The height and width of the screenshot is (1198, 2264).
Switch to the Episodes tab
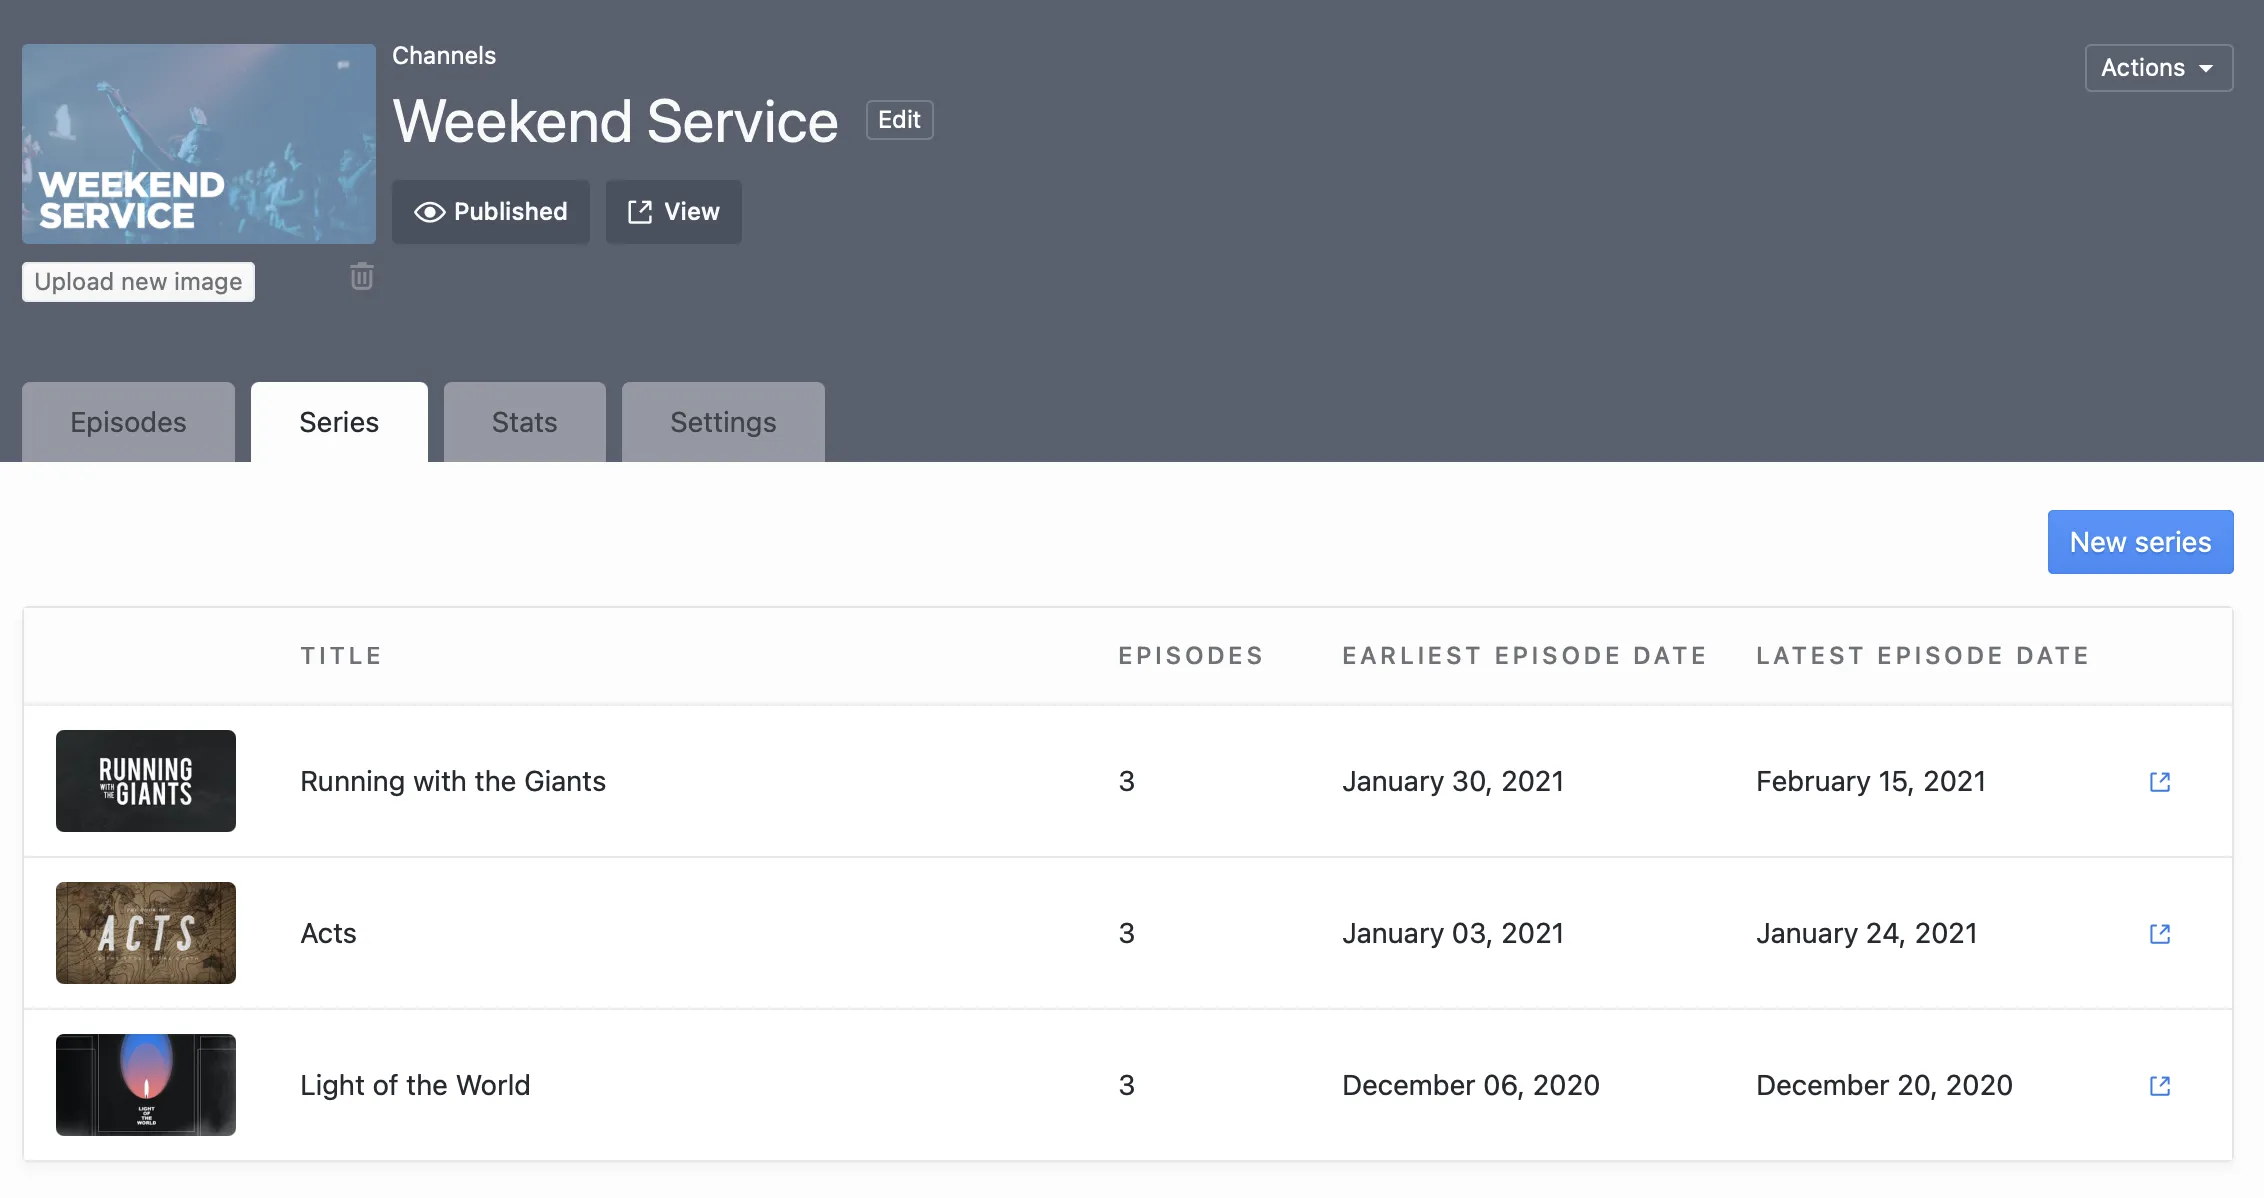128,423
